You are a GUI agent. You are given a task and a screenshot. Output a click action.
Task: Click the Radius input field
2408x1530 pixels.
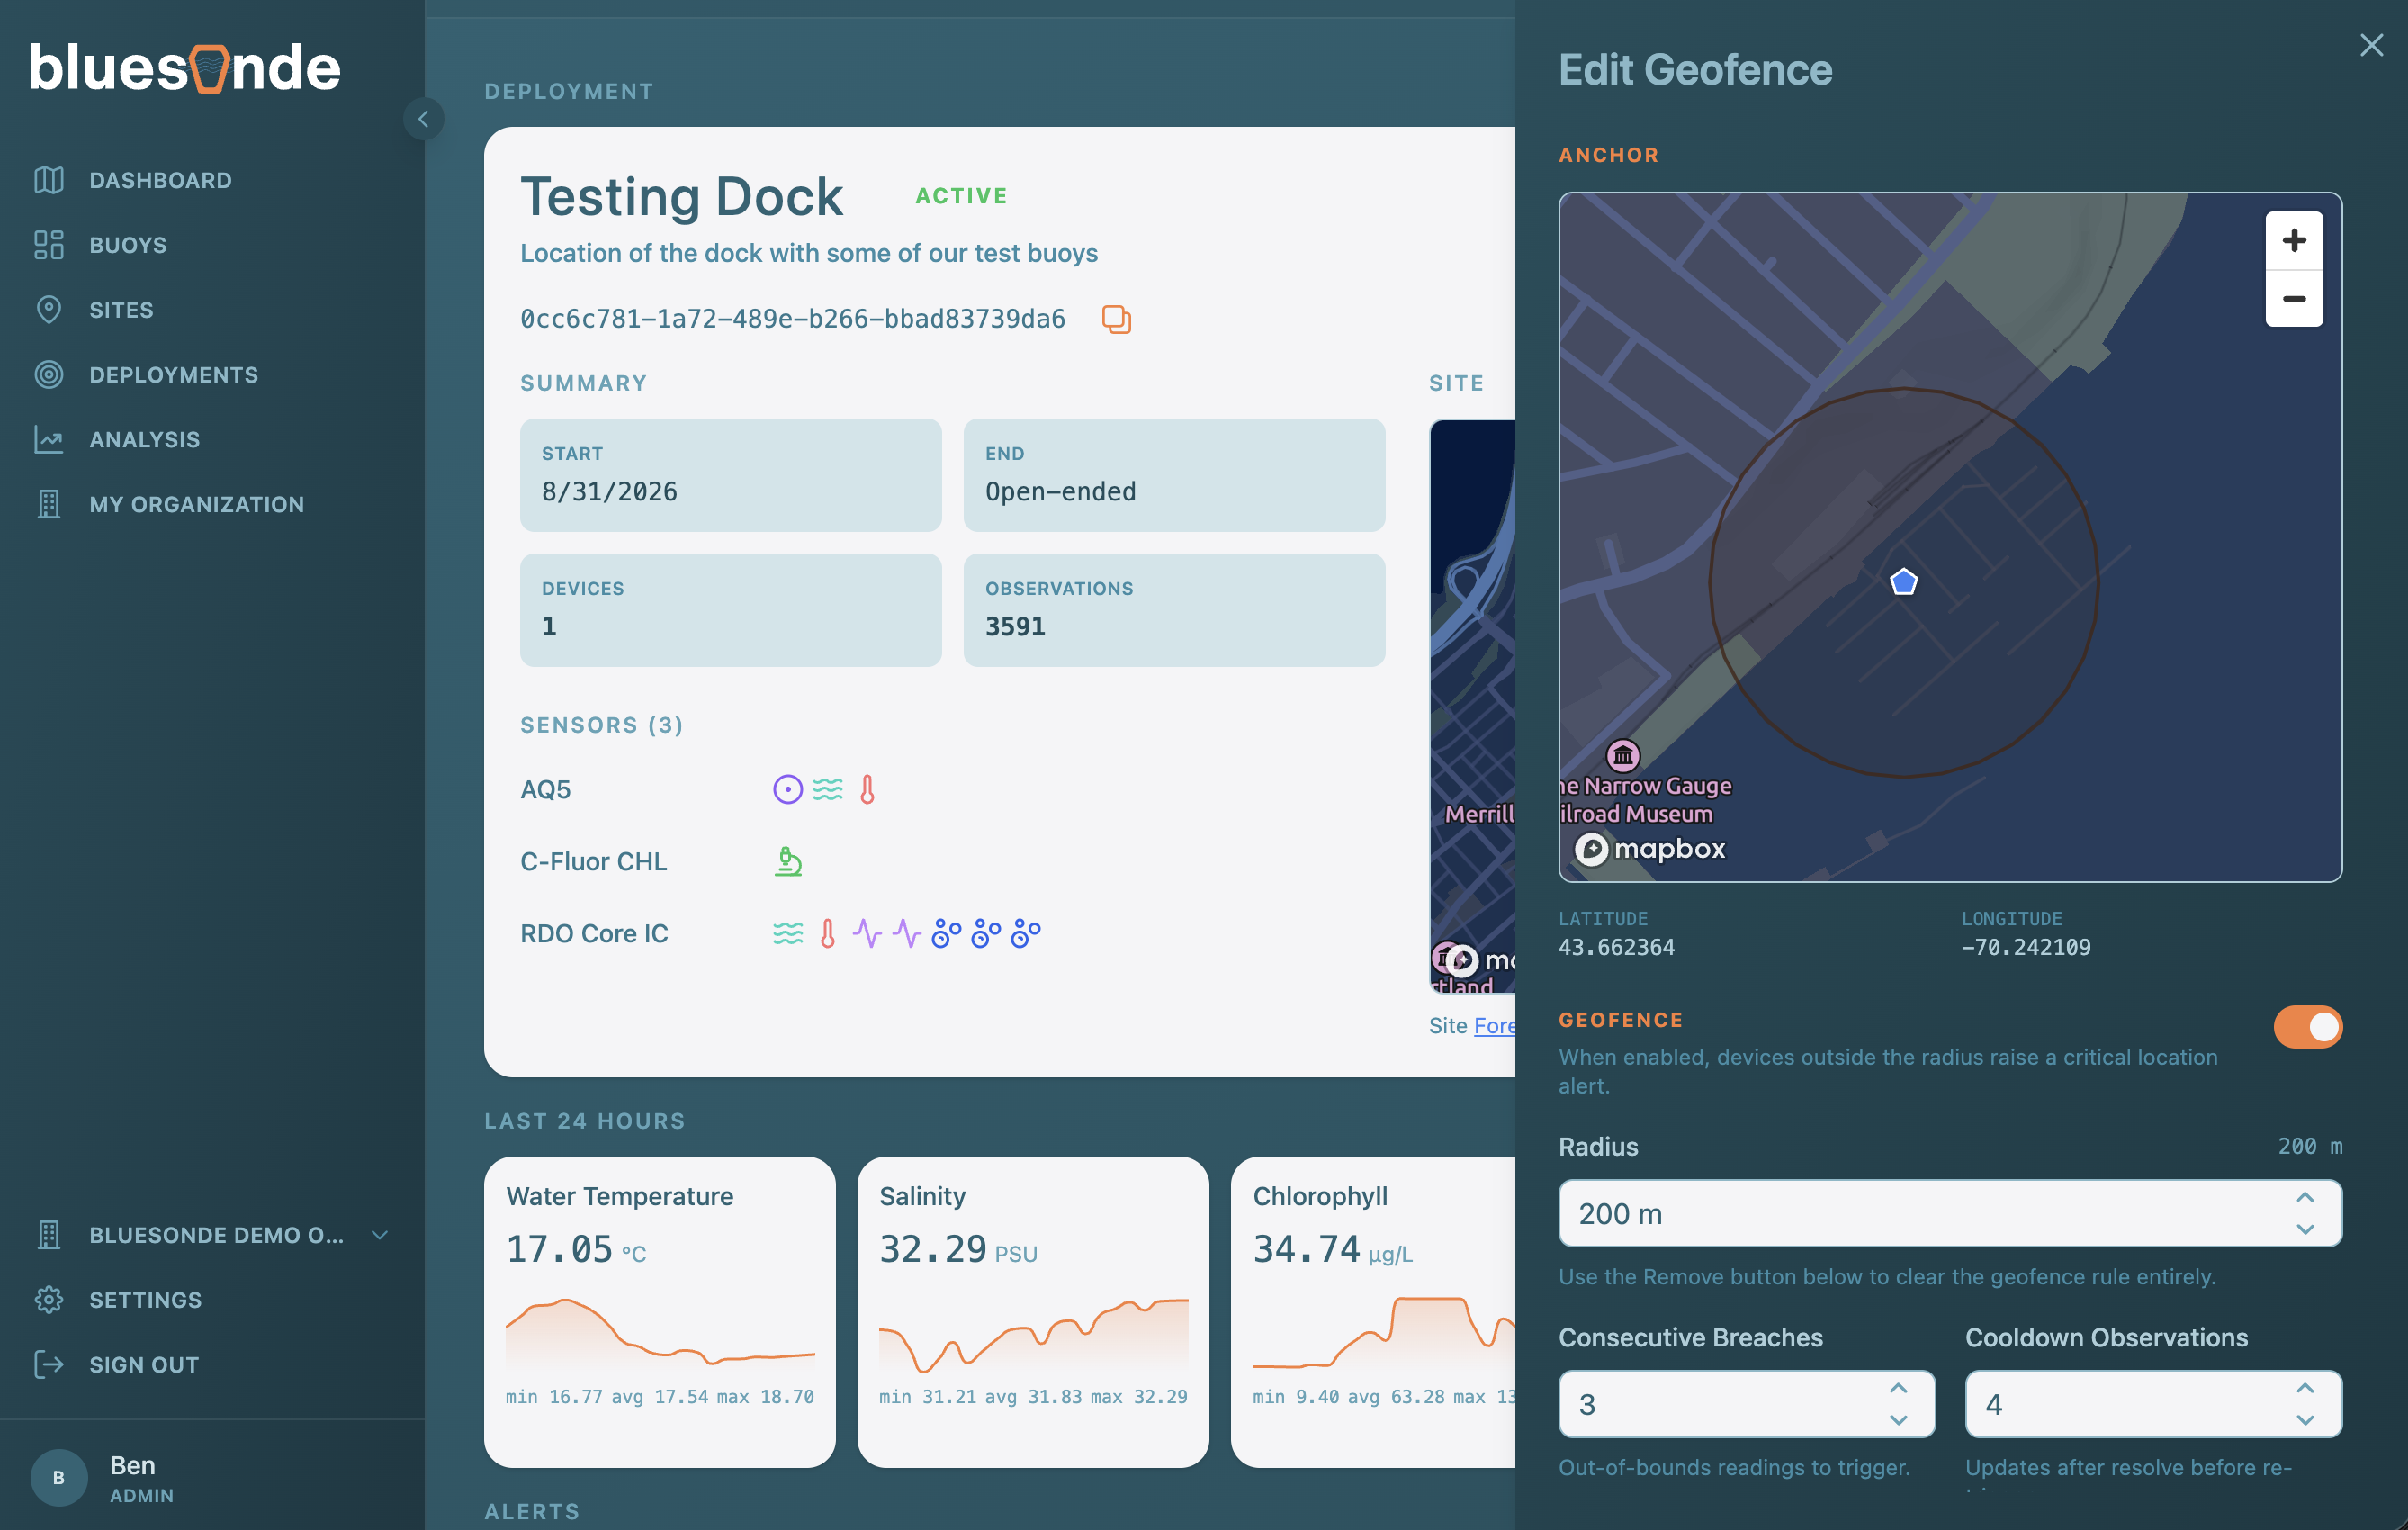click(x=1950, y=1213)
